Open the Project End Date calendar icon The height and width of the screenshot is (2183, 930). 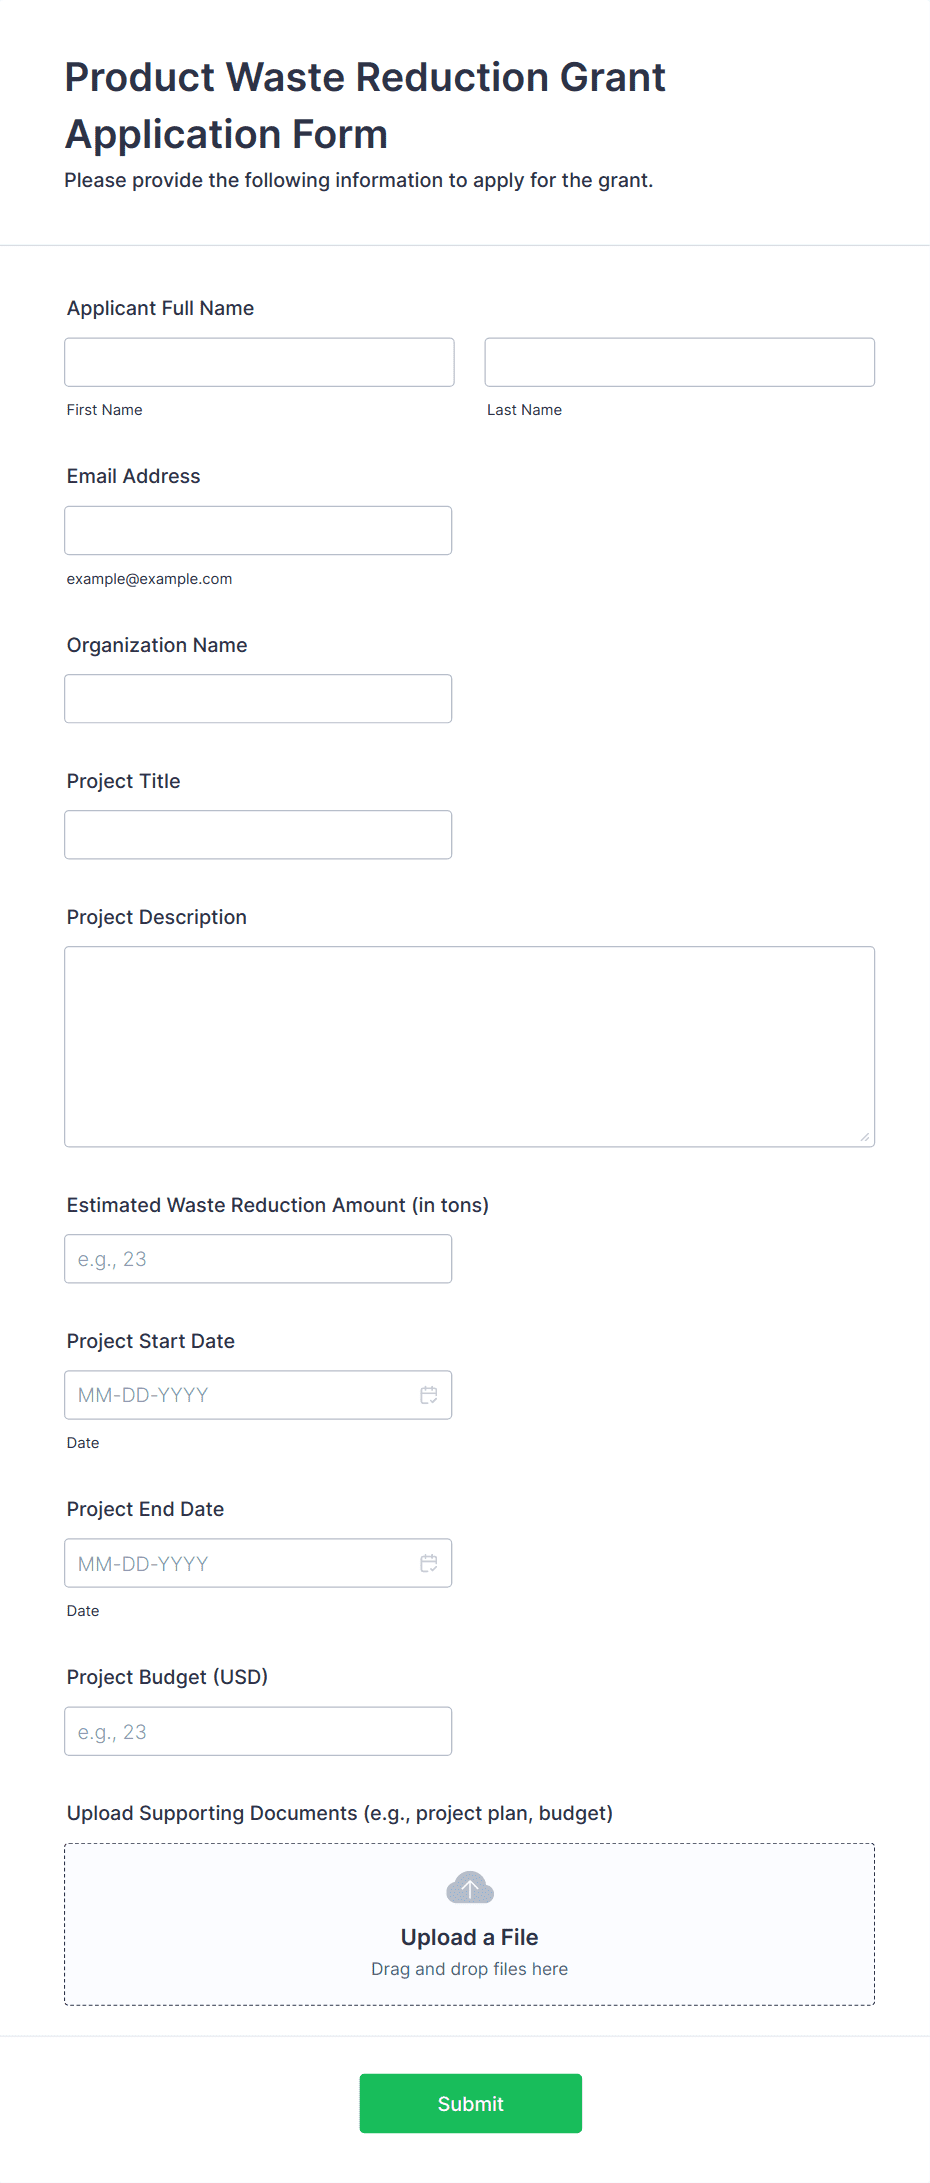(429, 1563)
